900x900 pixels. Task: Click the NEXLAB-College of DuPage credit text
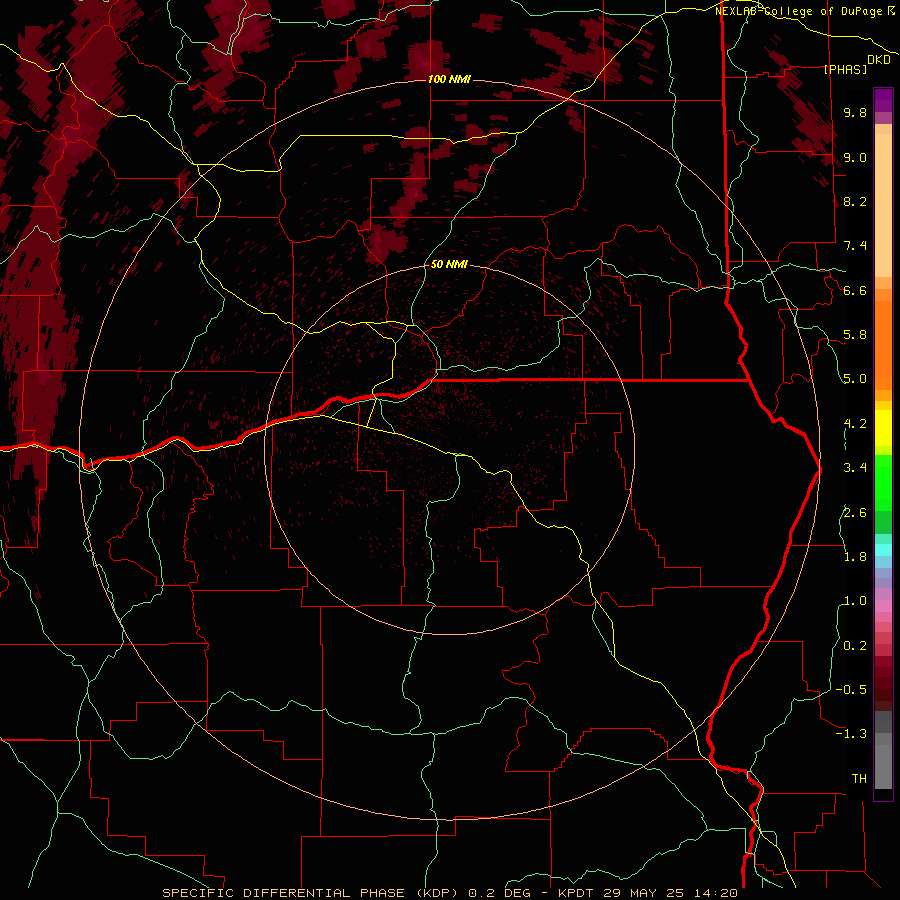tap(800, 11)
